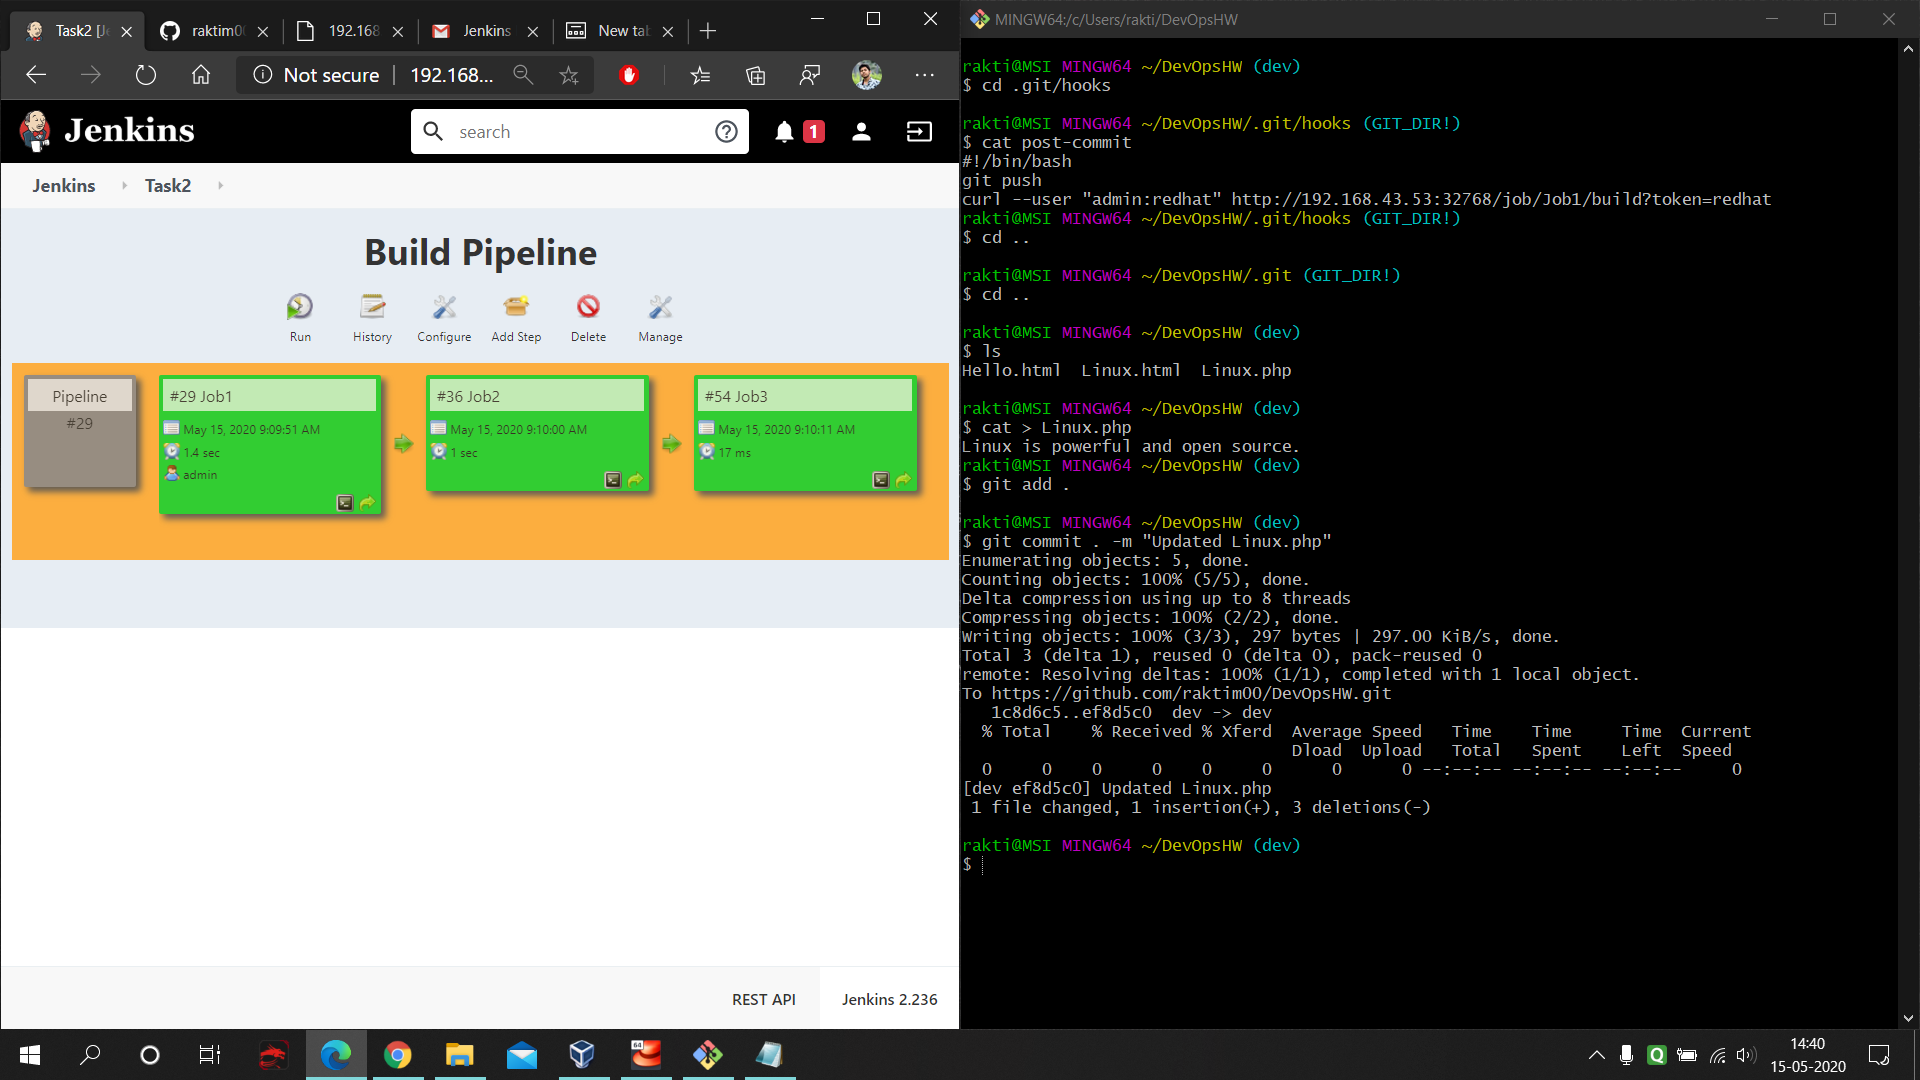1920x1080 pixels.
Task: Open the Manage icon
Action: (660, 307)
